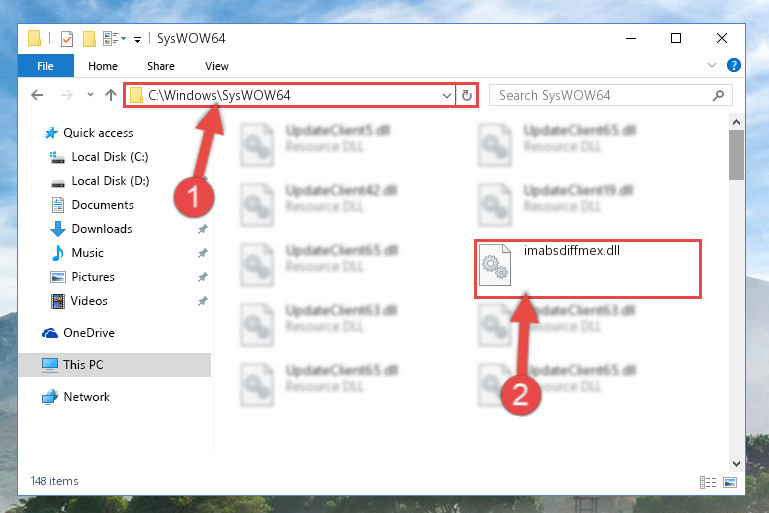Open Local Disk (D:) in sidebar
The height and width of the screenshot is (513, 769).
click(x=110, y=181)
